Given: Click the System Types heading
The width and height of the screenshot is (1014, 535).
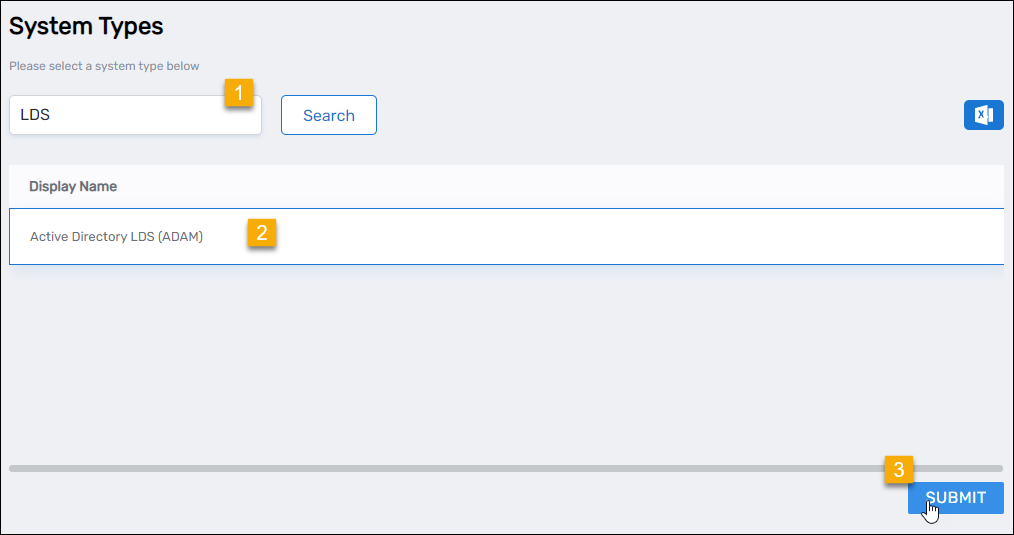Looking at the screenshot, I should point(86,27).
